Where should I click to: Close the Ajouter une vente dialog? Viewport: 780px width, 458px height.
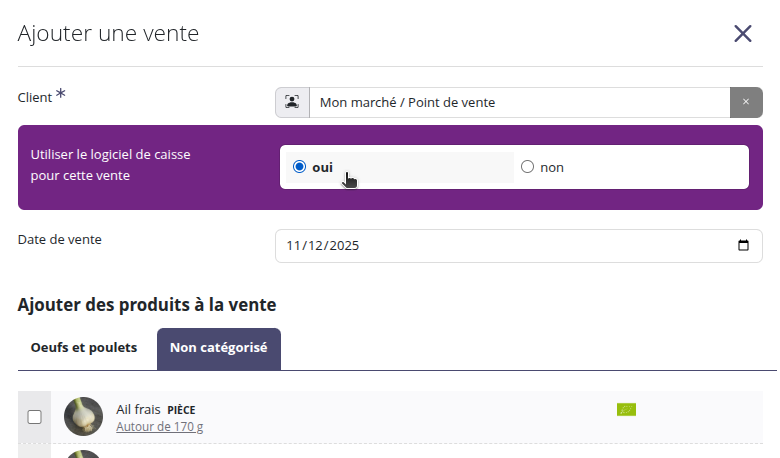[742, 34]
